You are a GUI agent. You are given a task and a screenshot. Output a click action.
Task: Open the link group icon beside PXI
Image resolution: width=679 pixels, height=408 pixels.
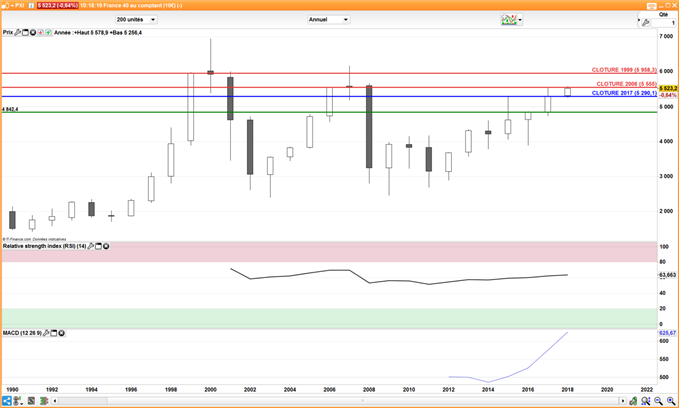(x=5, y=6)
